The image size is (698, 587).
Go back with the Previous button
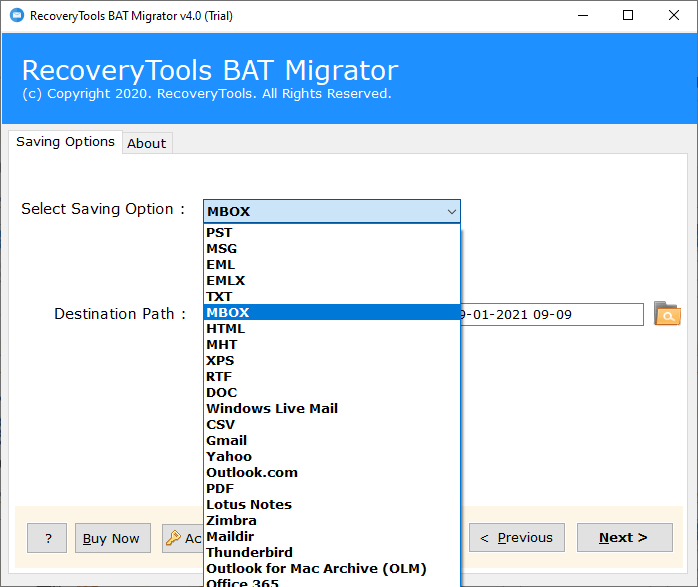[517, 538]
